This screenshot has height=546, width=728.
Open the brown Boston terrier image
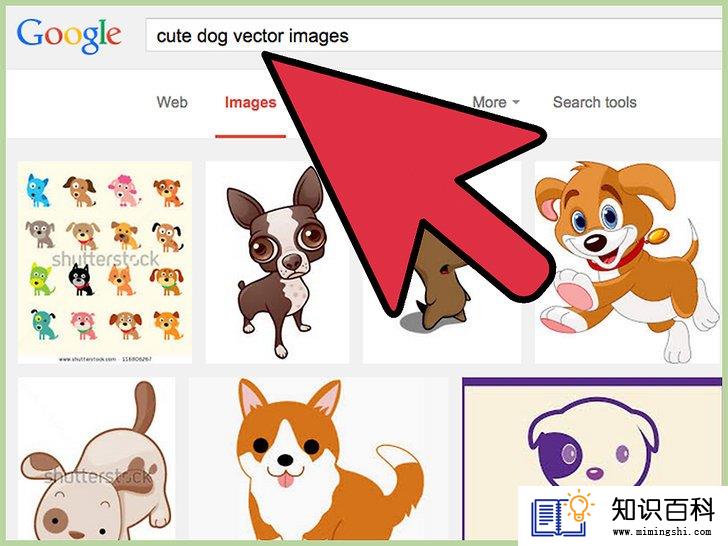coord(277,262)
